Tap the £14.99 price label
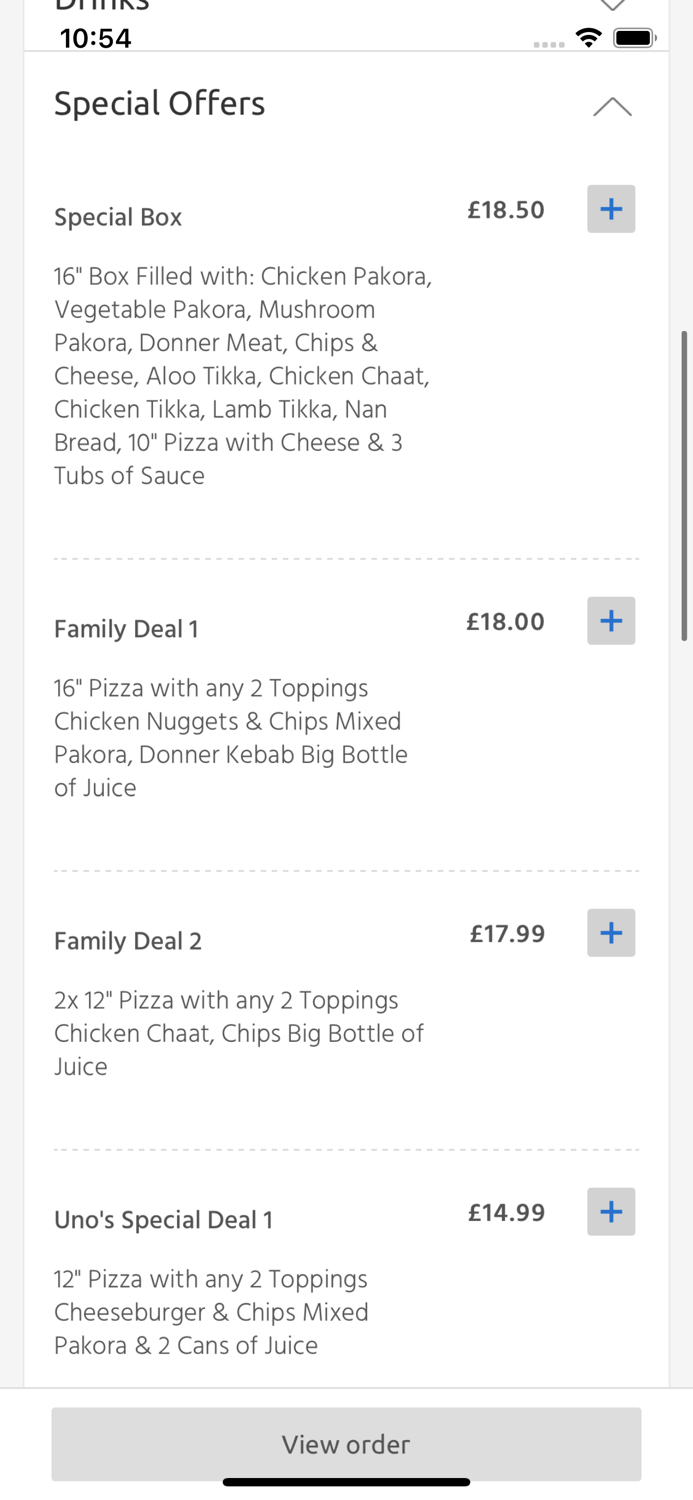The height and width of the screenshot is (1500, 693). (506, 1213)
